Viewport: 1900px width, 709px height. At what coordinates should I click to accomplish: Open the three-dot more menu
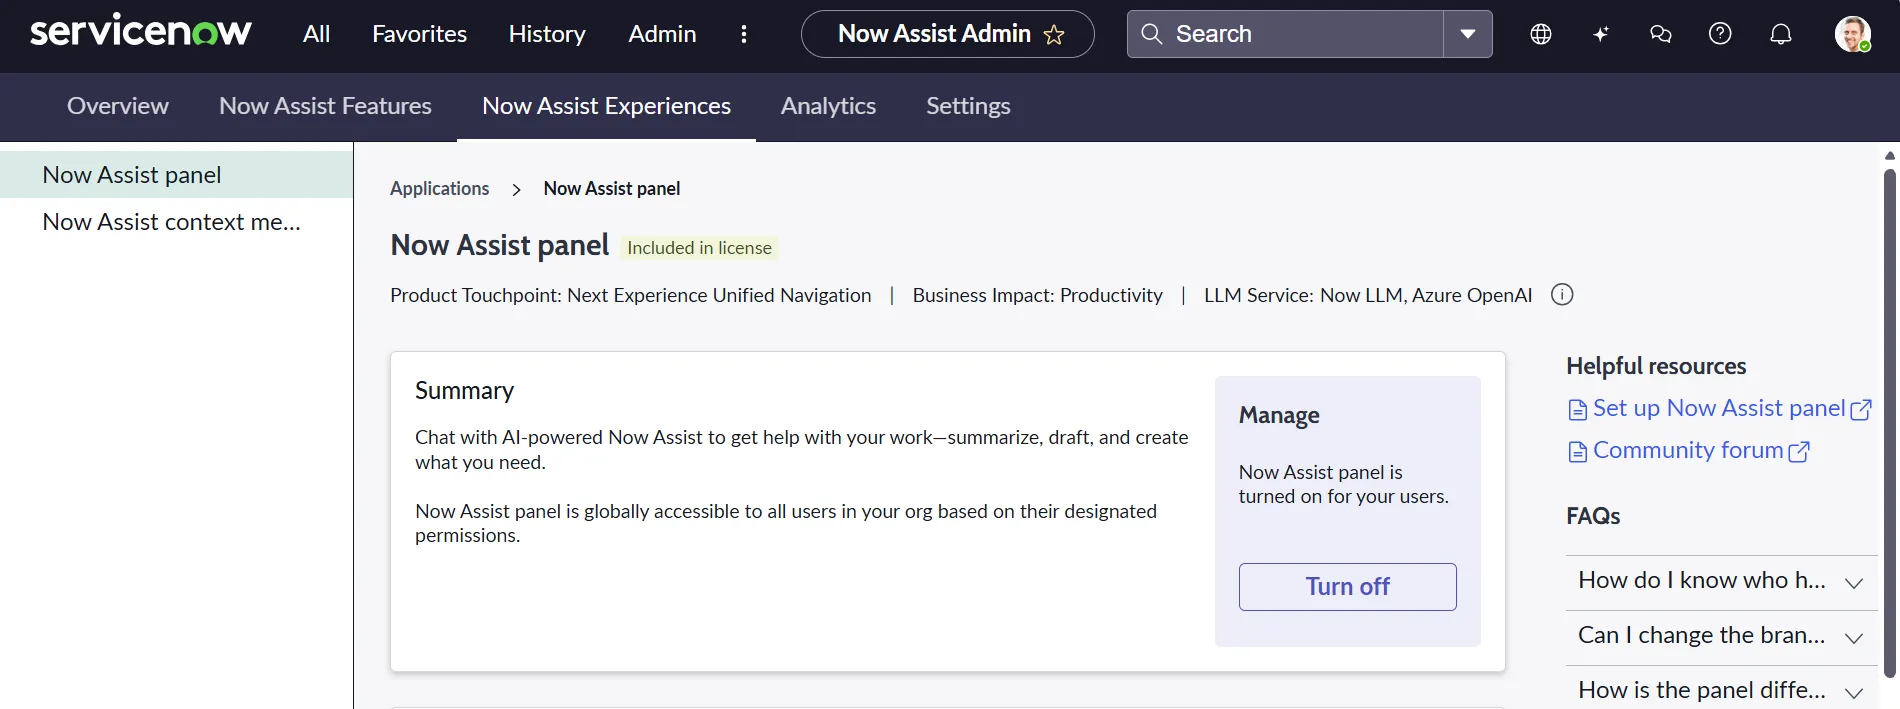coord(744,34)
